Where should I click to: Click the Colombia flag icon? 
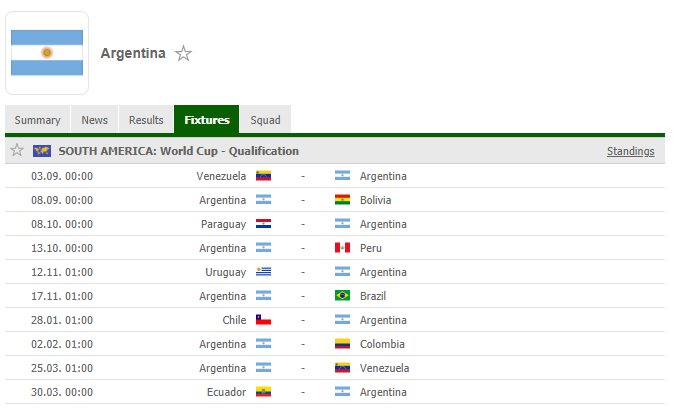point(343,344)
